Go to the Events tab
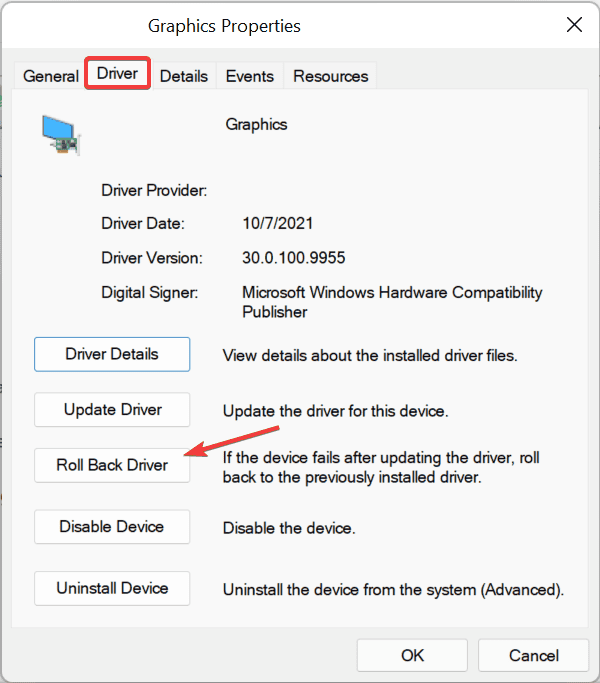This screenshot has height=683, width=600. pyautogui.click(x=250, y=76)
